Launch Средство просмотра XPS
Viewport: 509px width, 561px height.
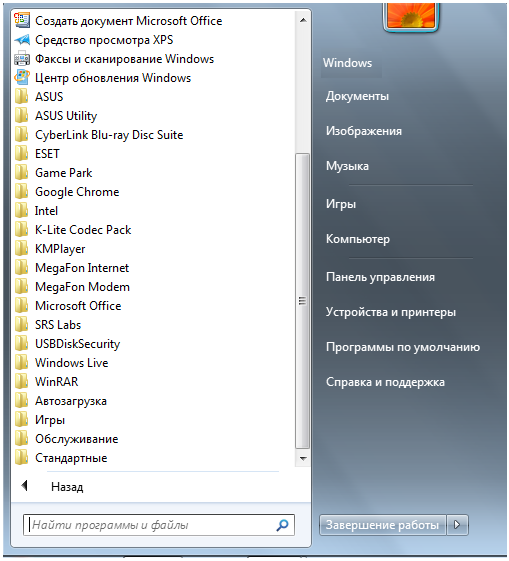[104, 40]
